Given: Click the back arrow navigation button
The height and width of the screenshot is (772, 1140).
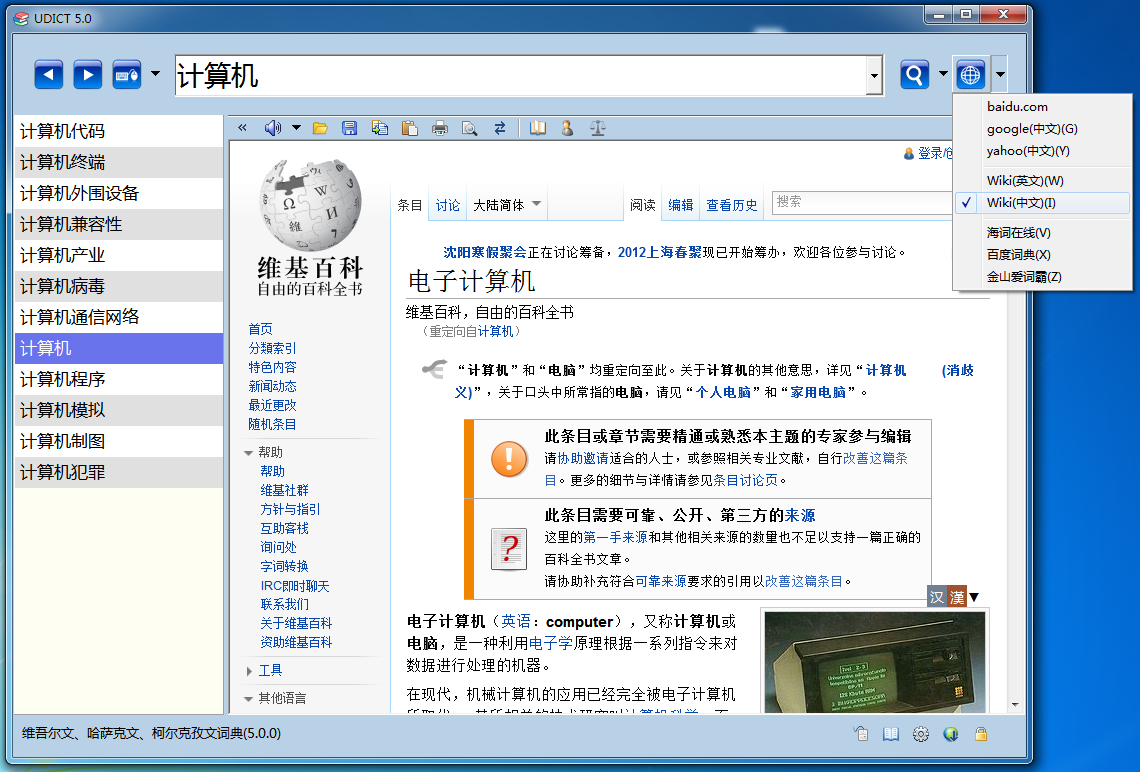Looking at the screenshot, I should [x=49, y=75].
